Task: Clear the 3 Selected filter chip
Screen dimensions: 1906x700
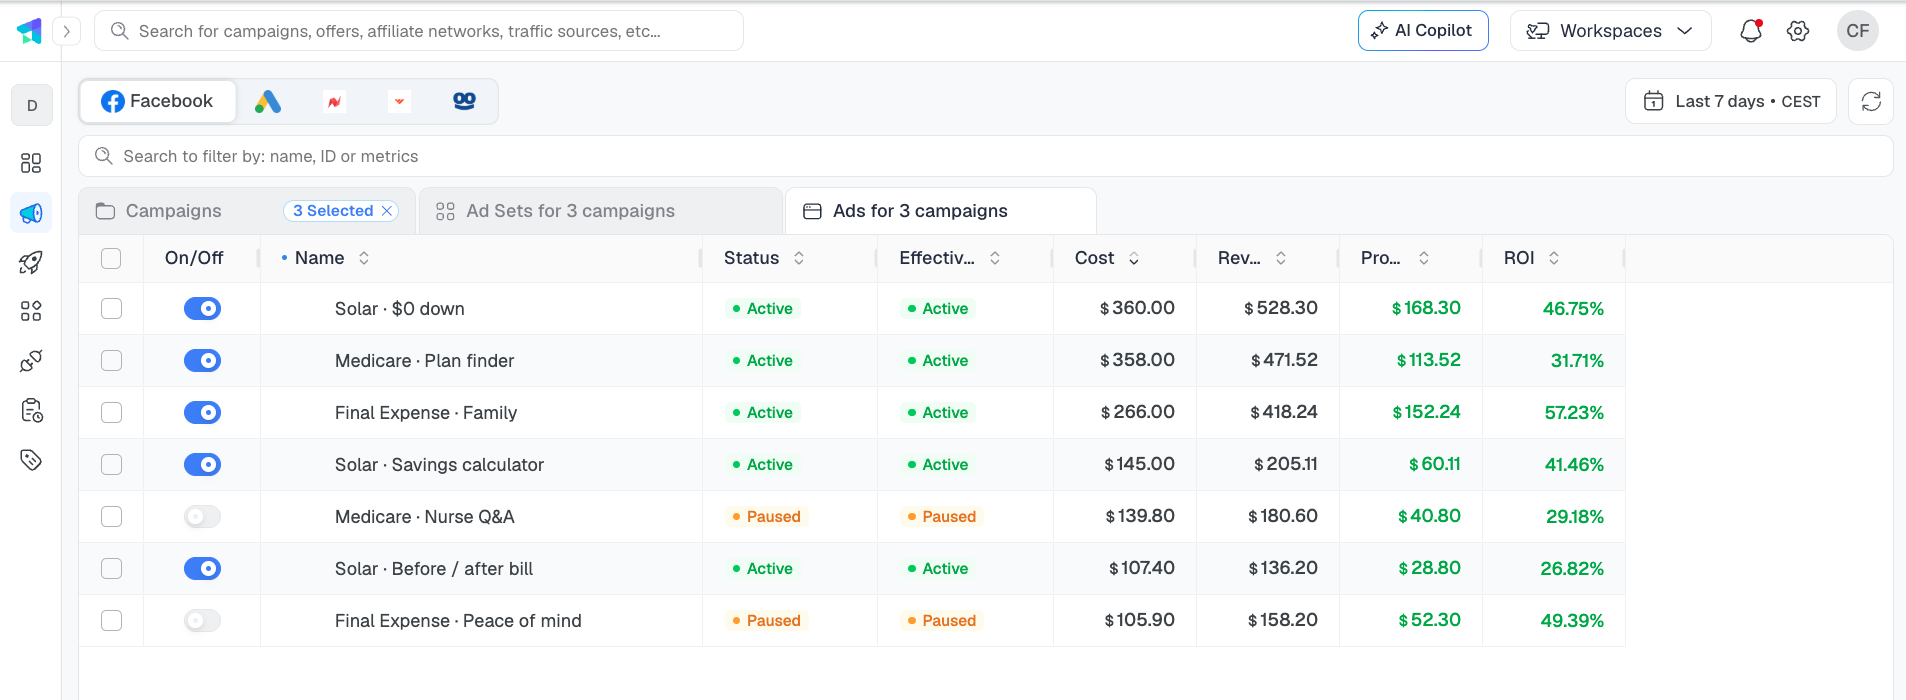Action: (387, 211)
